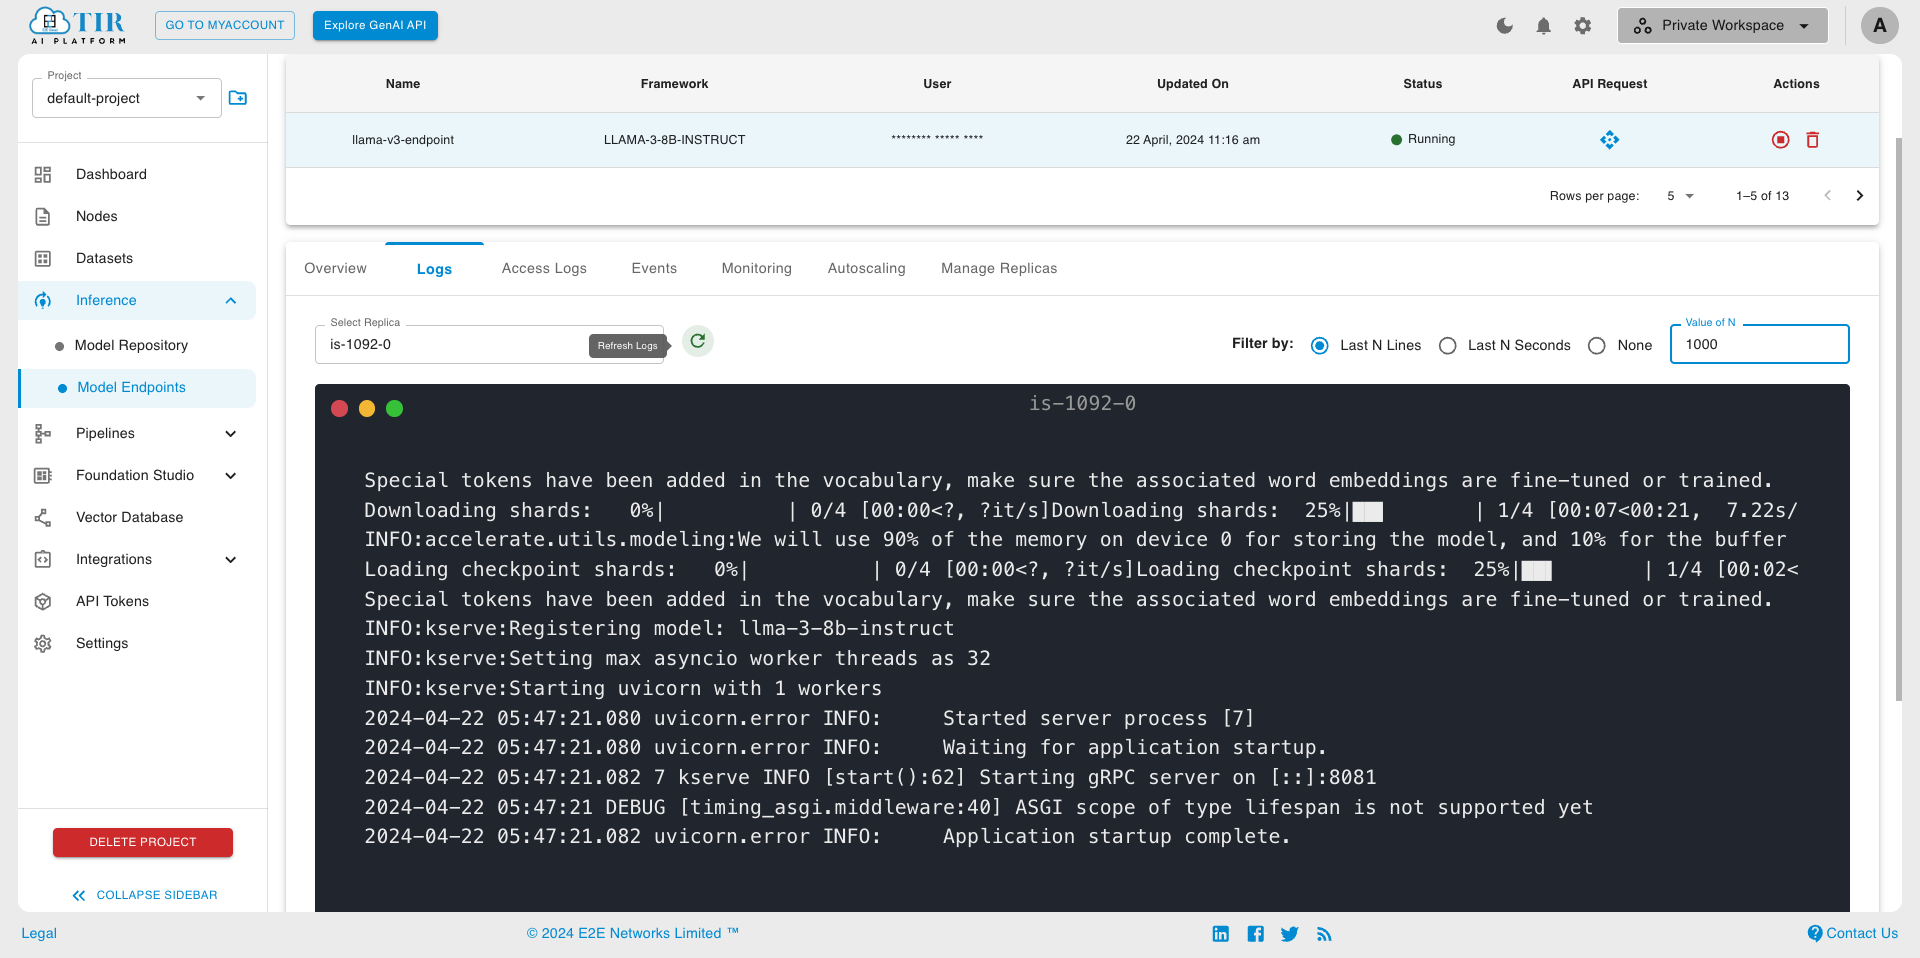Click the yellow terminal window dot
The image size is (1920, 958).
[367, 408]
